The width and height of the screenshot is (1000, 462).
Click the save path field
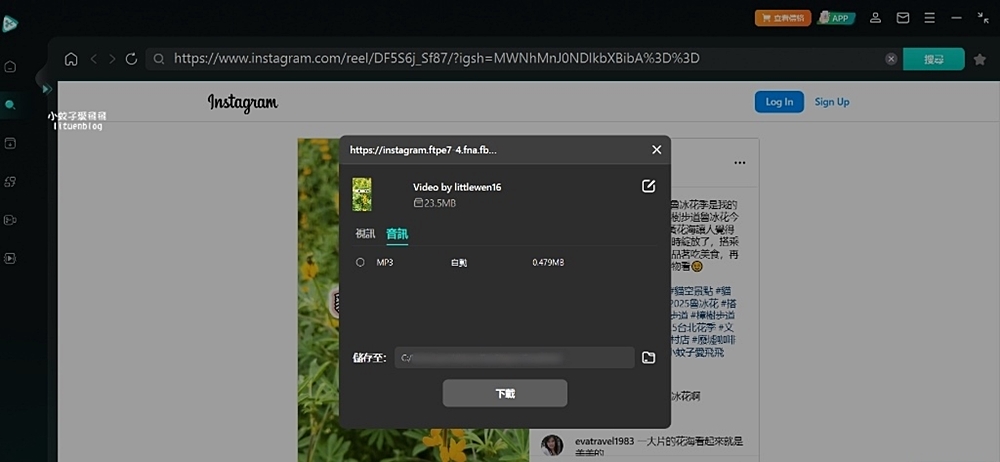click(515, 357)
